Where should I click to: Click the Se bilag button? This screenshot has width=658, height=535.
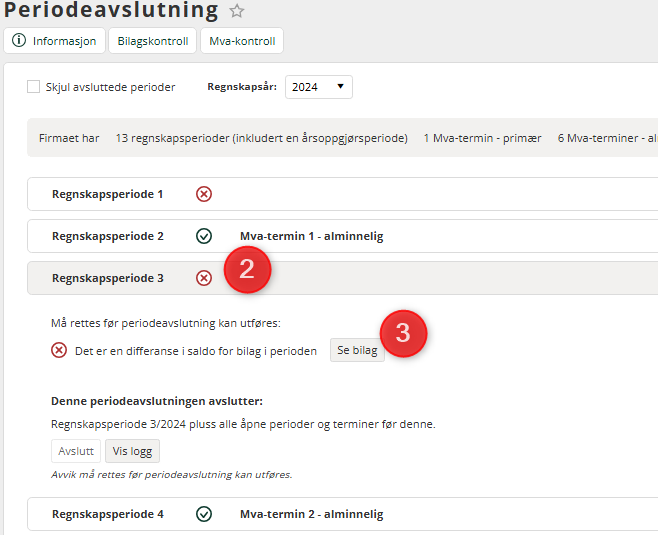coord(357,350)
